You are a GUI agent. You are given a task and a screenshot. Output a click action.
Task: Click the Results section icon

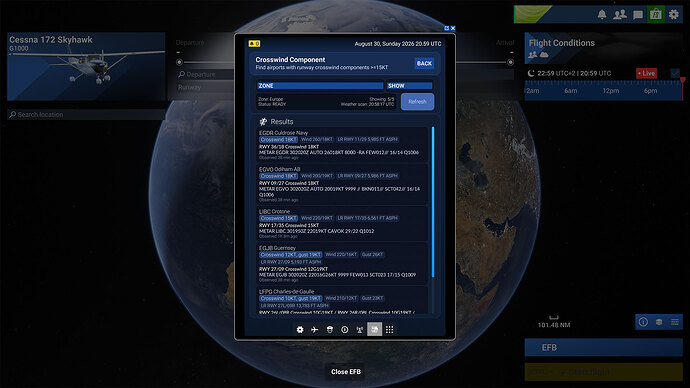tap(263, 122)
